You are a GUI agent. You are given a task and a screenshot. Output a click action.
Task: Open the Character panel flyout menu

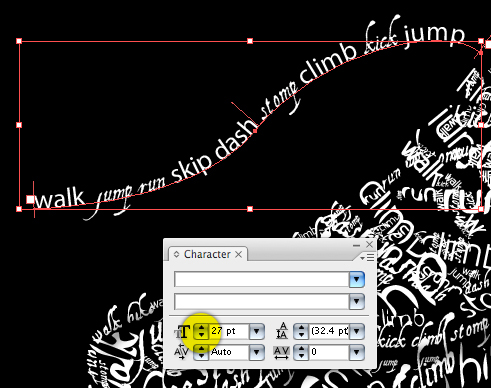[368, 258]
